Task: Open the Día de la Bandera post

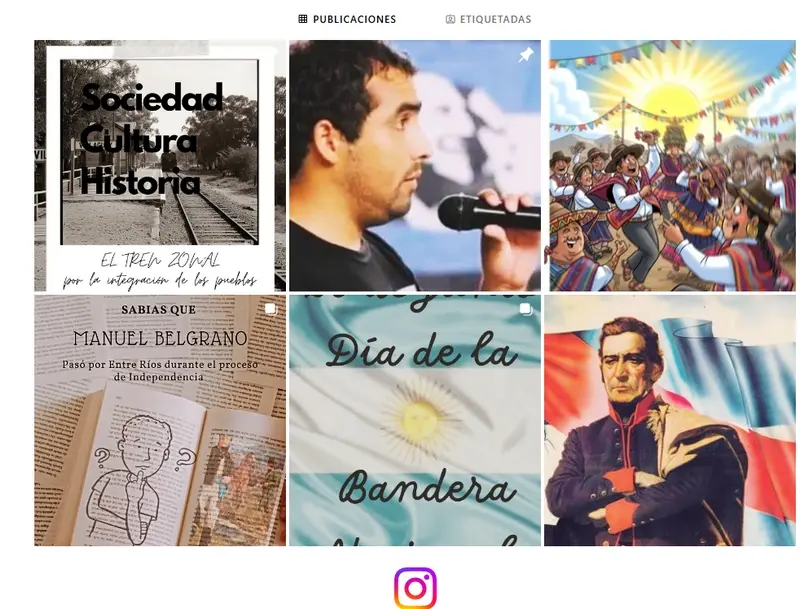Action: (x=415, y=420)
